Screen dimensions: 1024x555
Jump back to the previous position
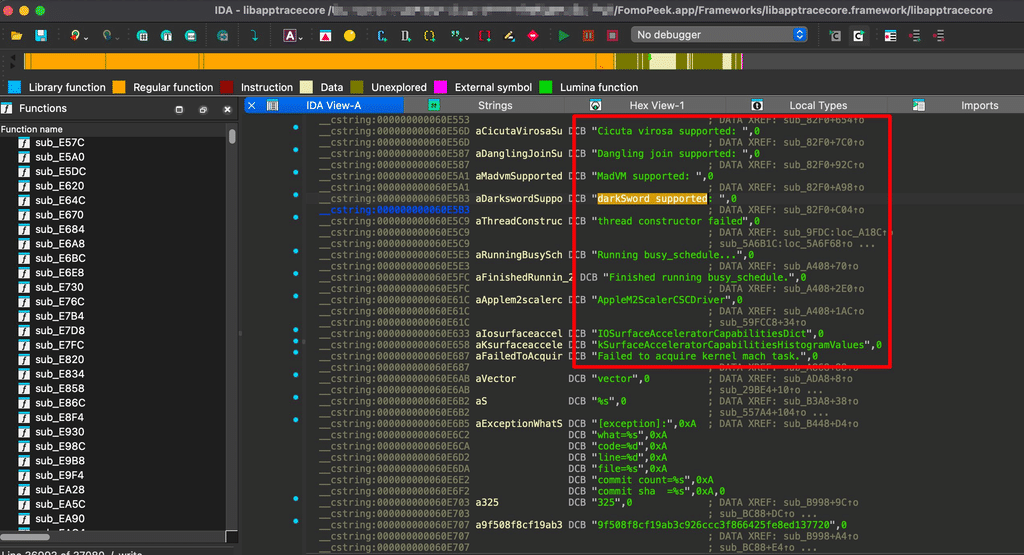pyautogui.click(x=74, y=35)
